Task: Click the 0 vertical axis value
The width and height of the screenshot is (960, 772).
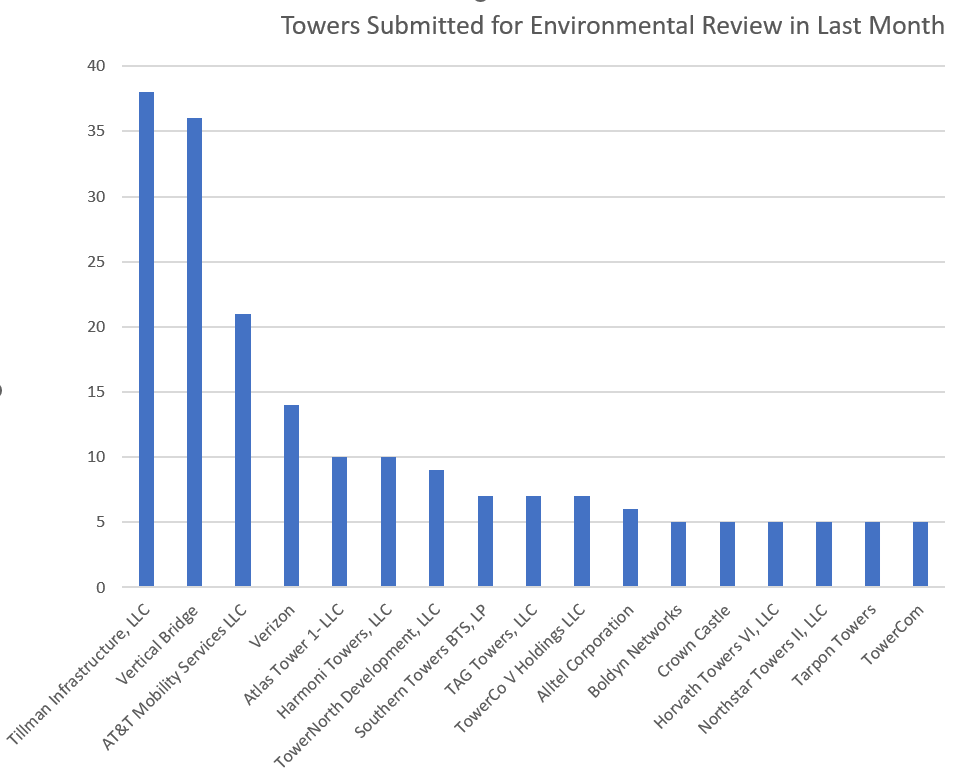Action: pyautogui.click(x=100, y=588)
